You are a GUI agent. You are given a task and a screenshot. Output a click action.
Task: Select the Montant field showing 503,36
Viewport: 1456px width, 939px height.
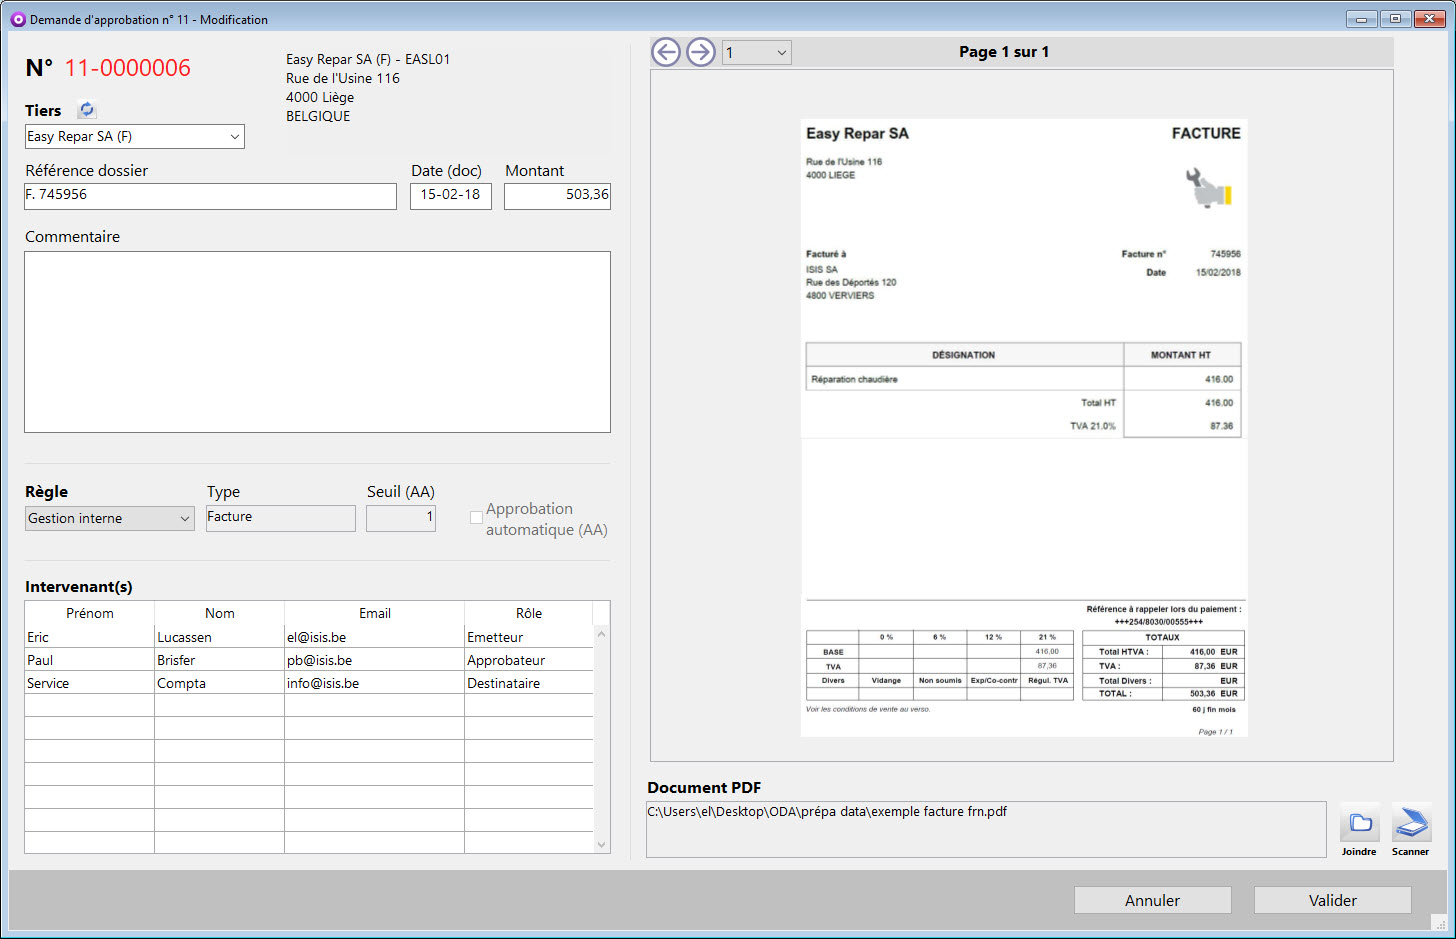tap(557, 196)
